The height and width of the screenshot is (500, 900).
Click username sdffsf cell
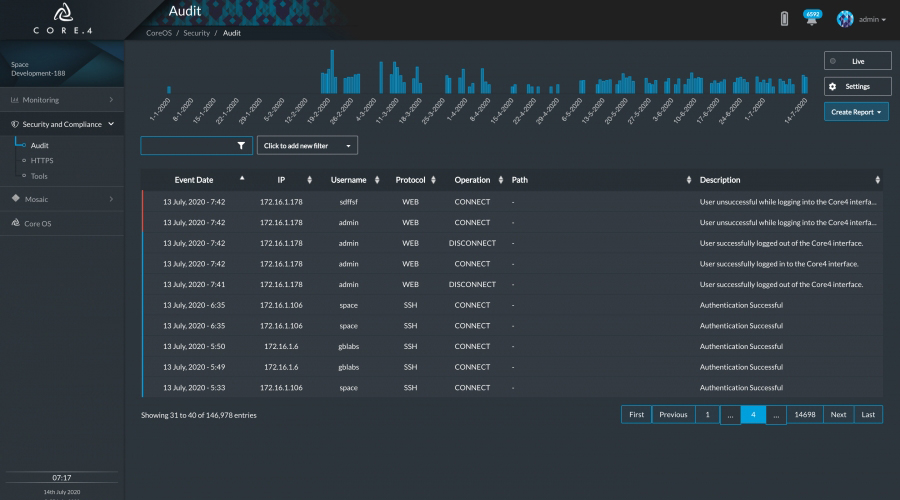[x=348, y=202]
